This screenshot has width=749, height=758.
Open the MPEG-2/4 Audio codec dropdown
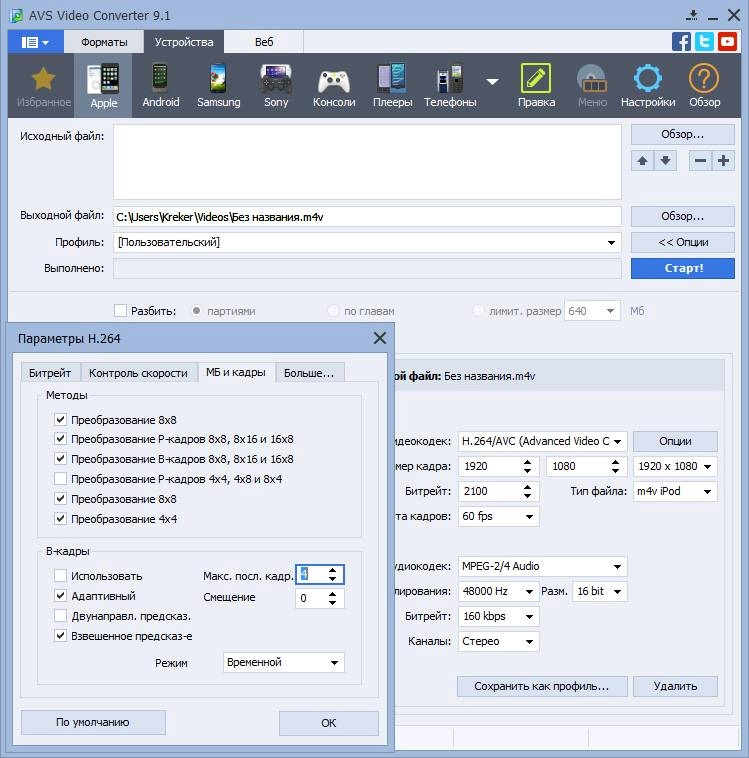[543, 566]
